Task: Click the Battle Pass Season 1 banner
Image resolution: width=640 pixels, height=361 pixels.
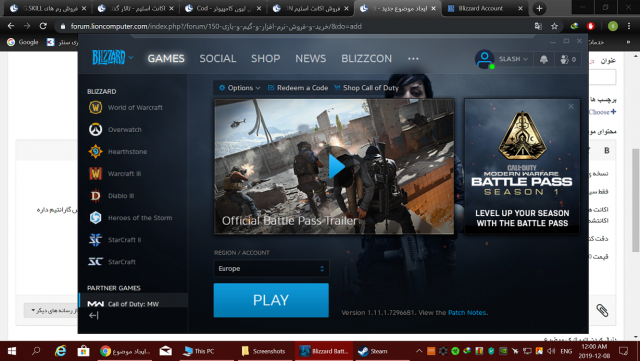Action: [x=522, y=167]
